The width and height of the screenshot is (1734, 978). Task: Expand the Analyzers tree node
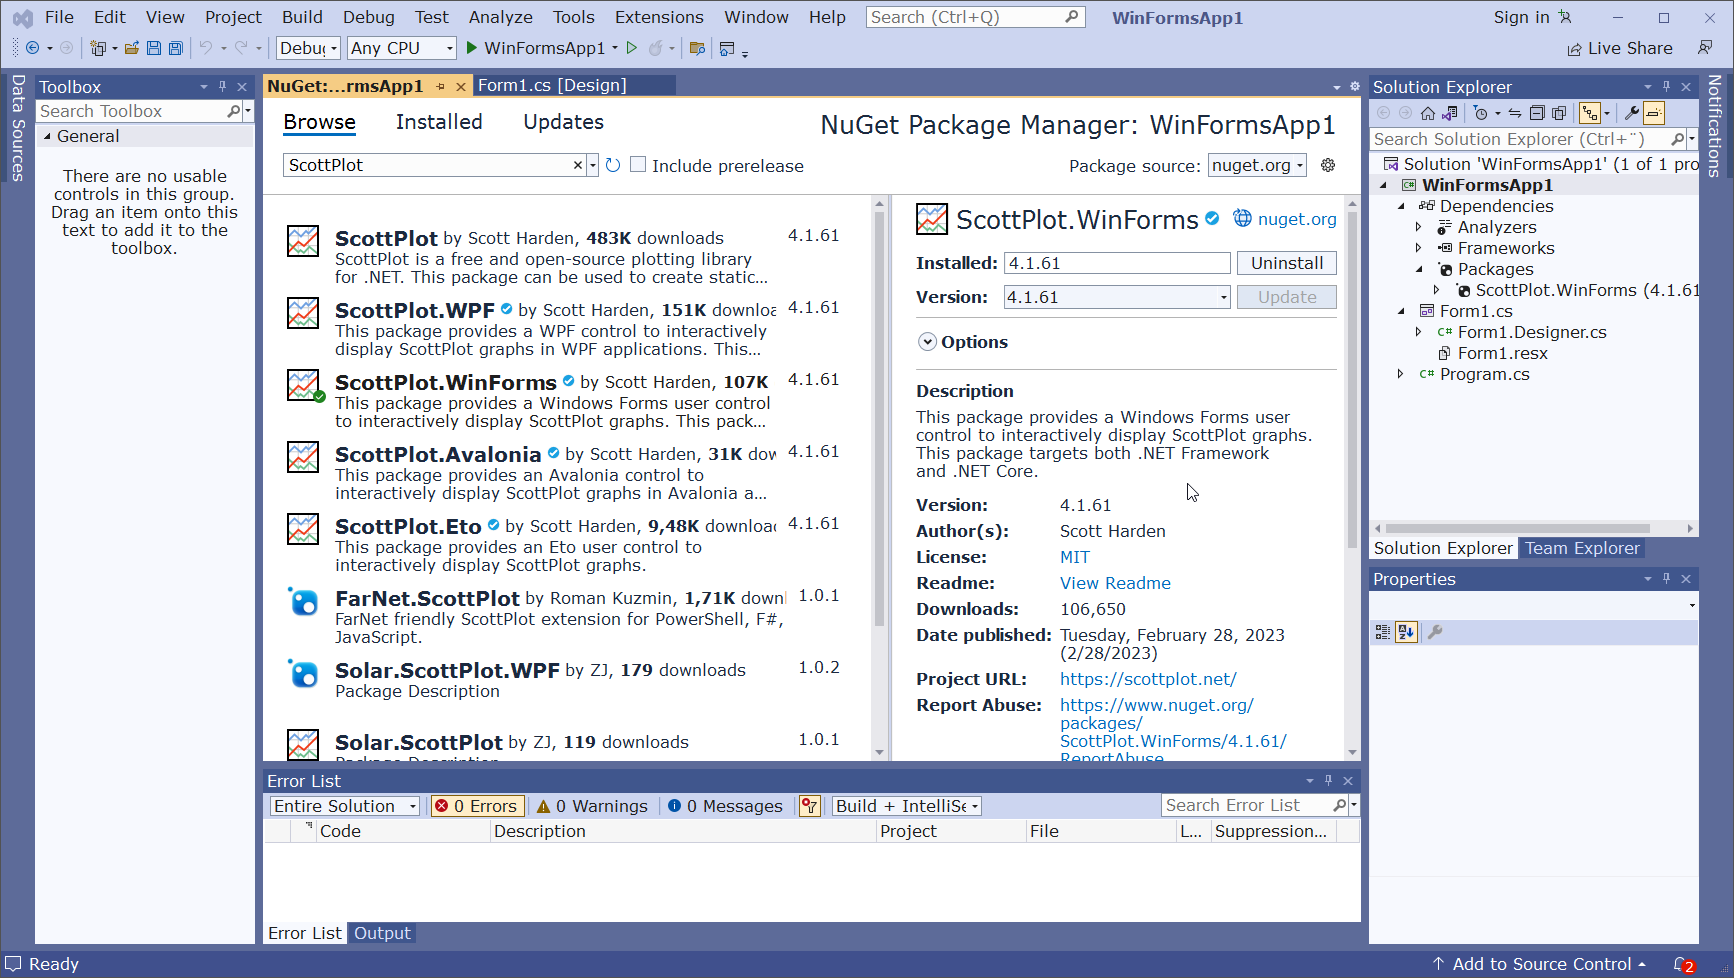[x=1418, y=227]
